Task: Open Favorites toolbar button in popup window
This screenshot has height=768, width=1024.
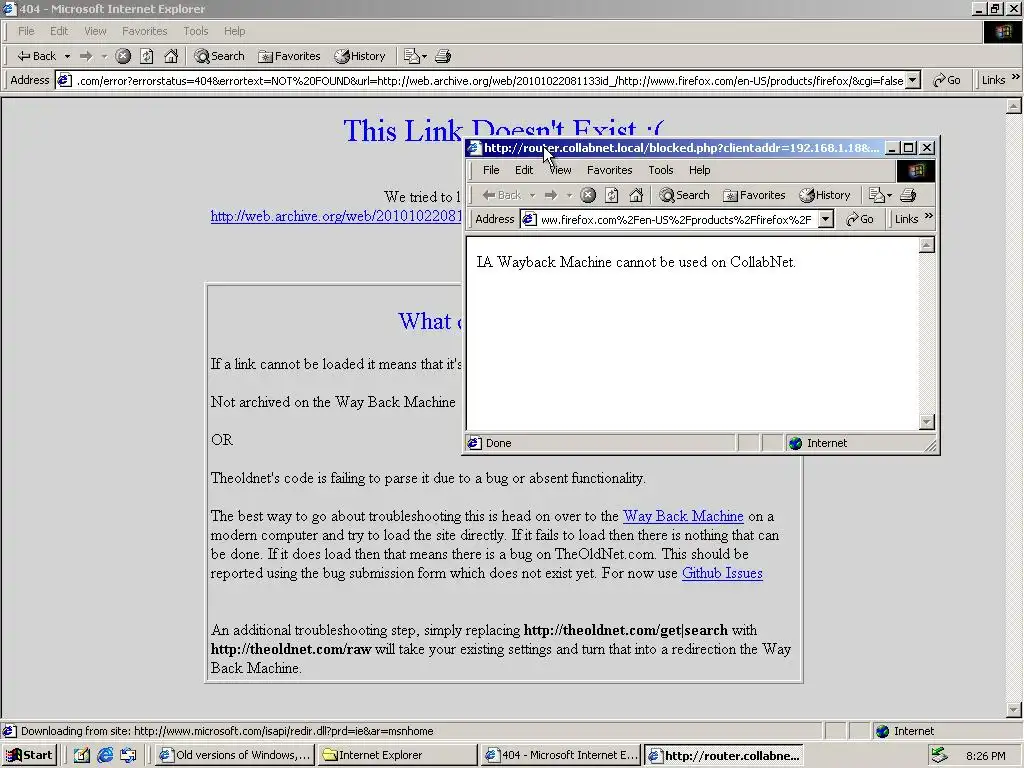Action: pos(754,195)
